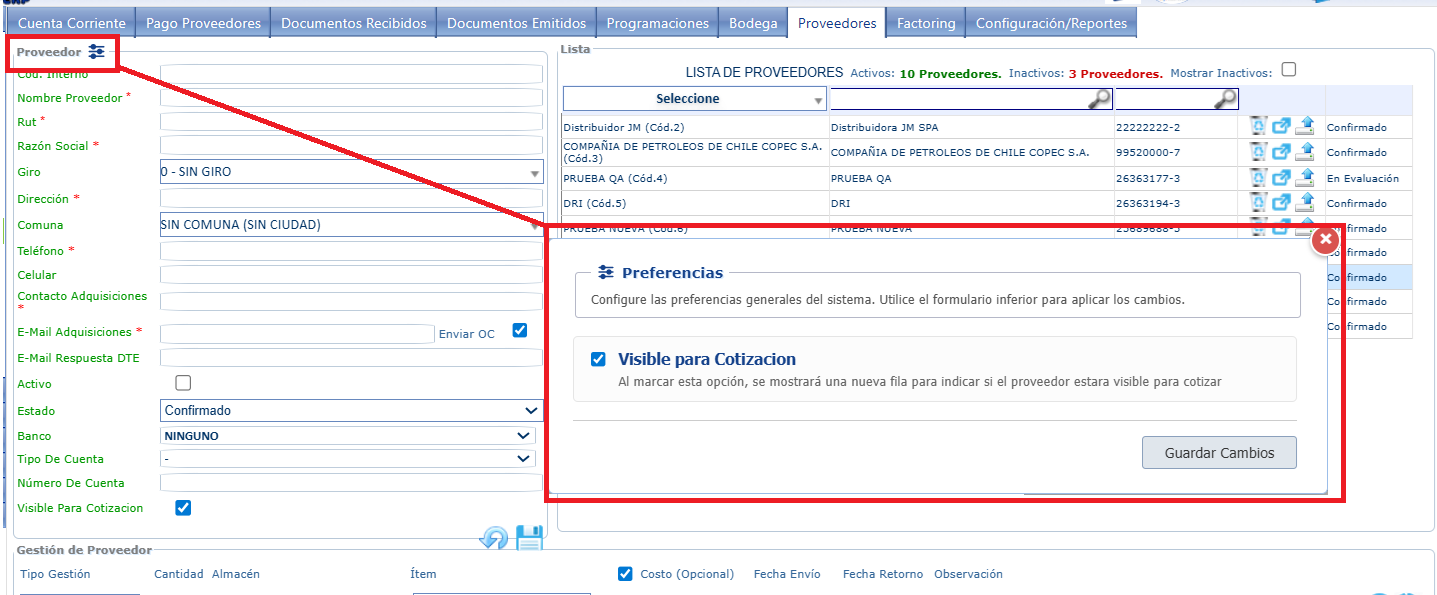Viewport: 1437px width, 595px height.
Task: Open the Giro dropdown with SIN GIRO
Action: pyautogui.click(x=351, y=172)
